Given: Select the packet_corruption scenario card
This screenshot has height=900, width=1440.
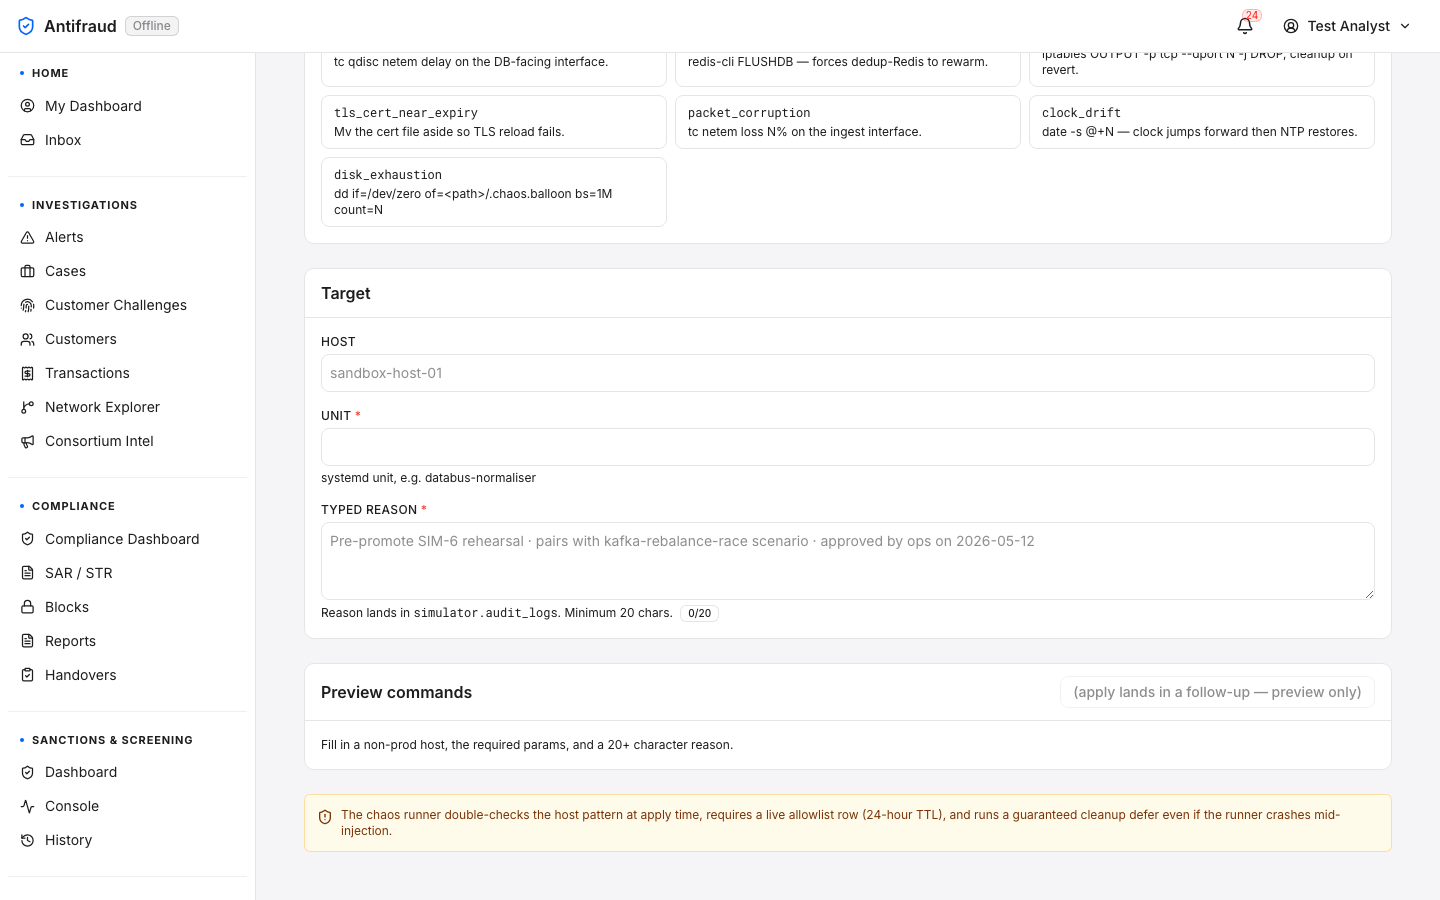Looking at the screenshot, I should 847,122.
